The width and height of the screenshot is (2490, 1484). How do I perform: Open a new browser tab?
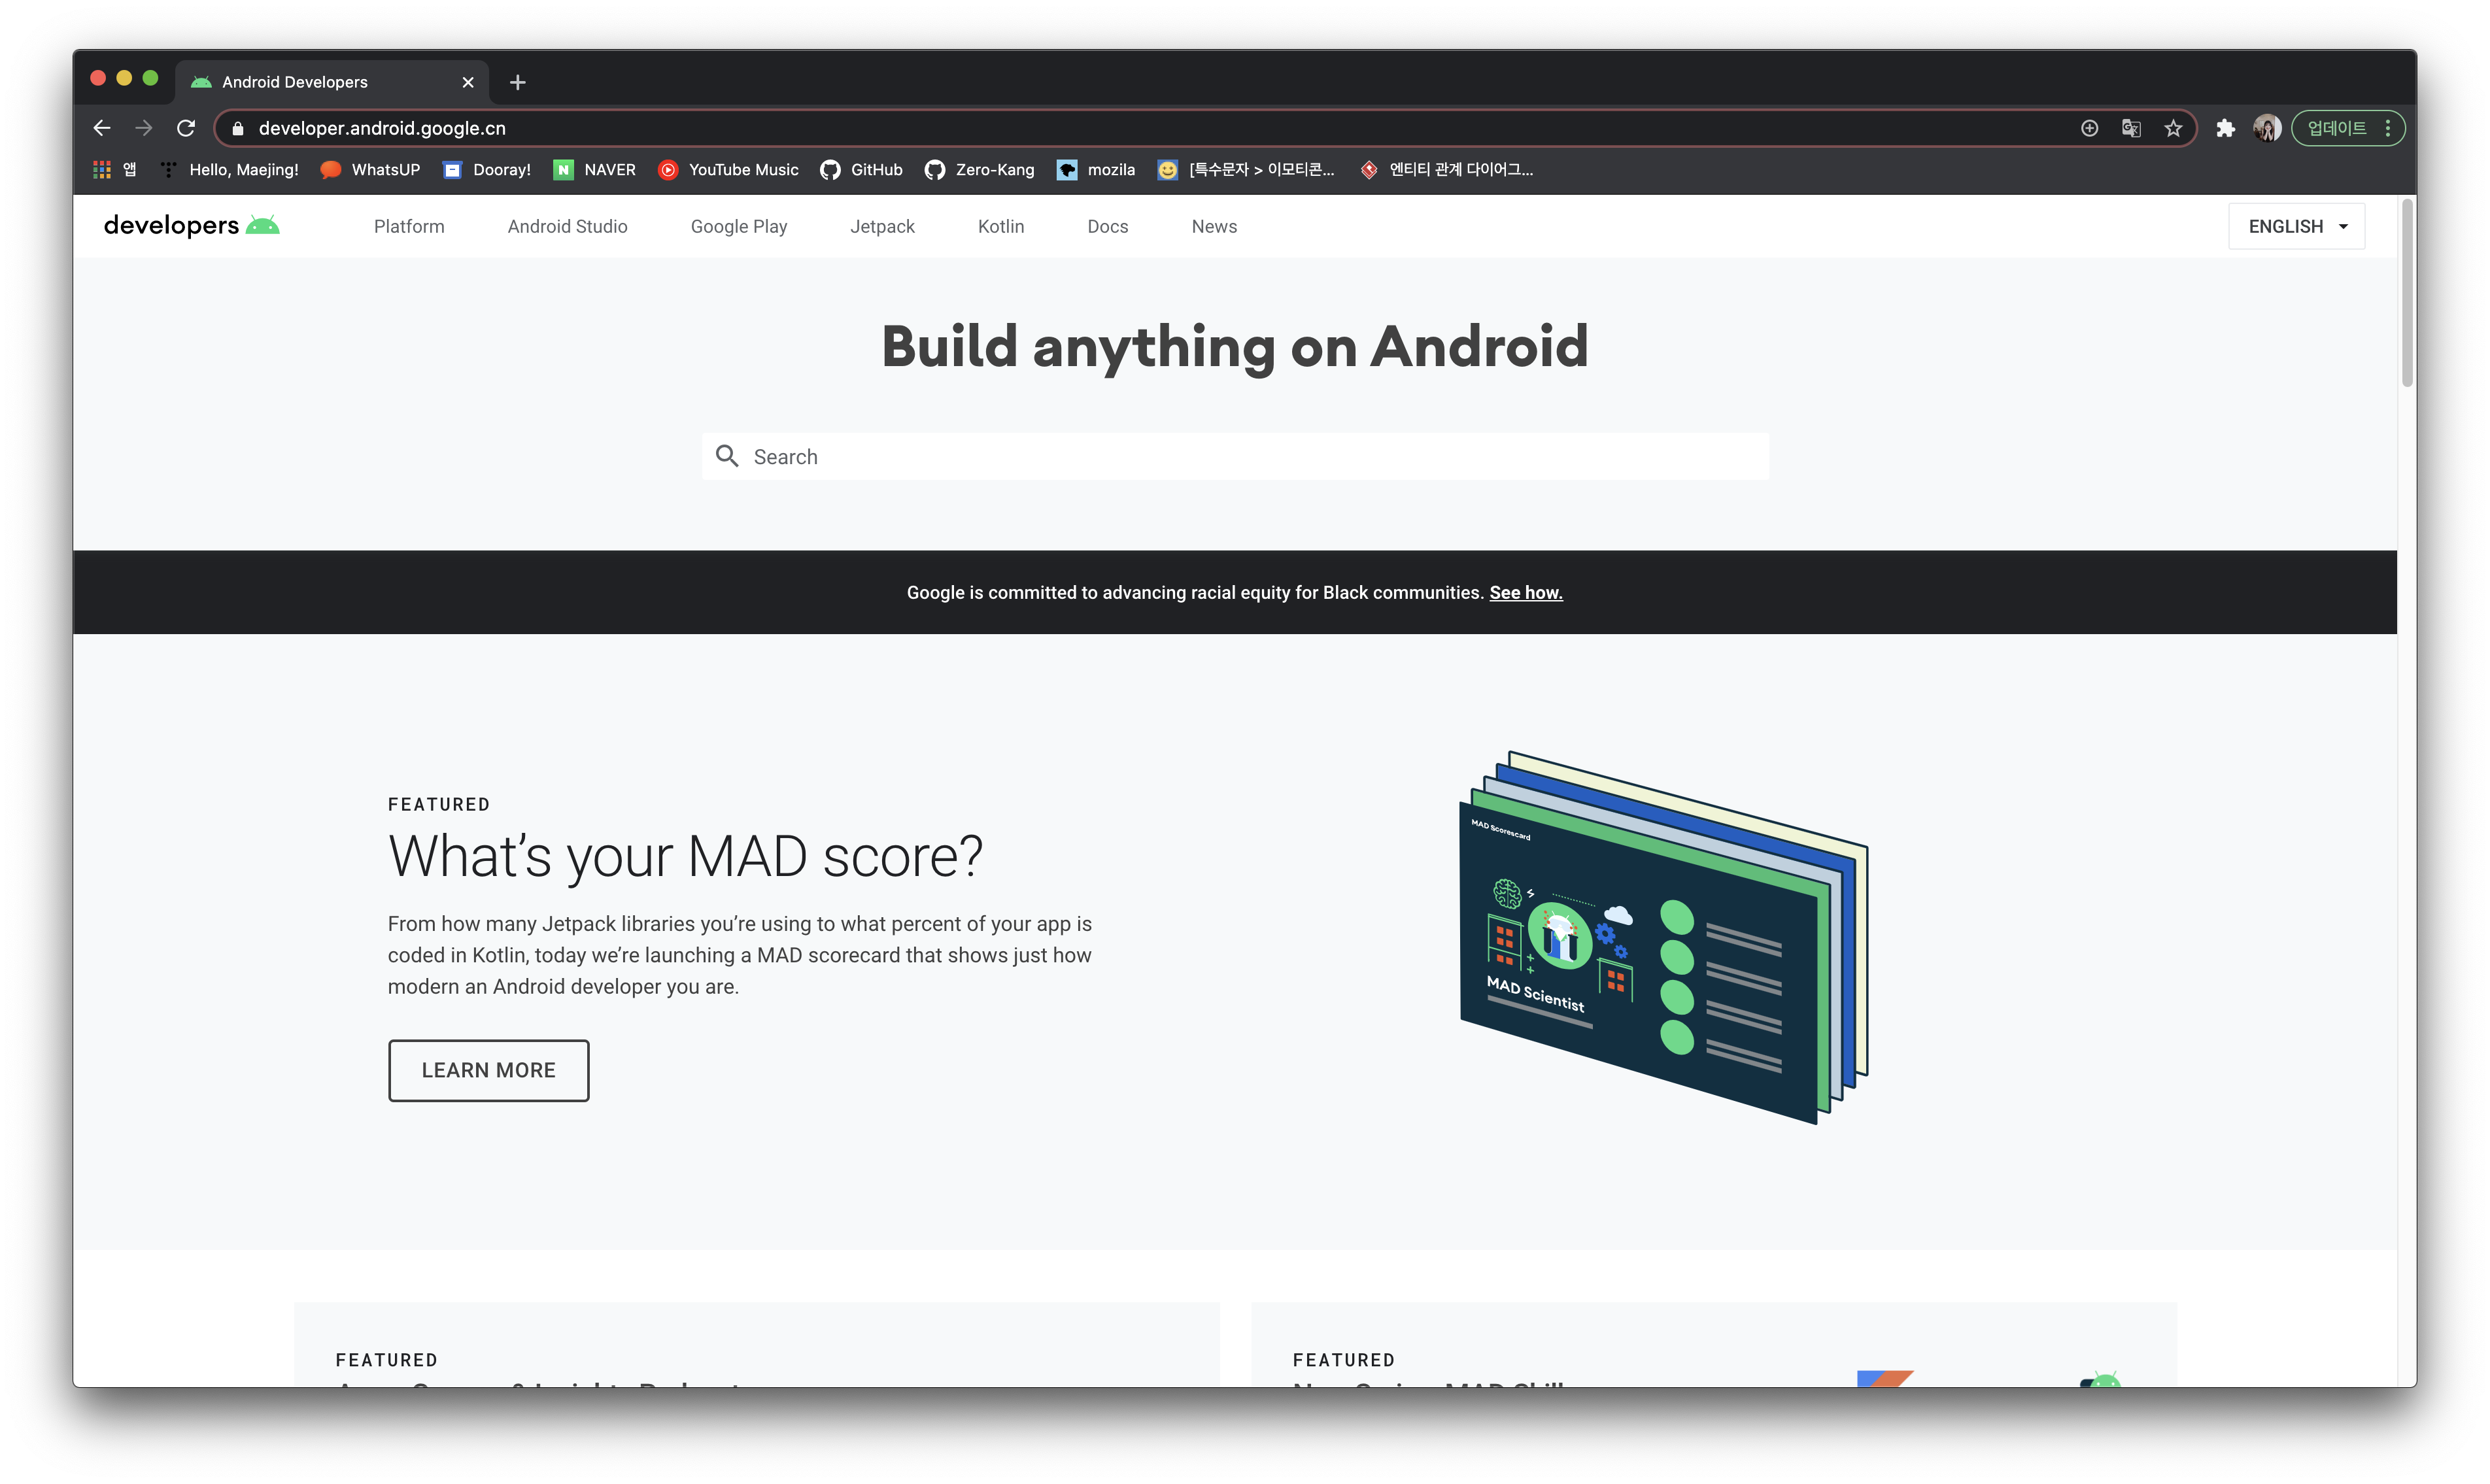[x=517, y=82]
